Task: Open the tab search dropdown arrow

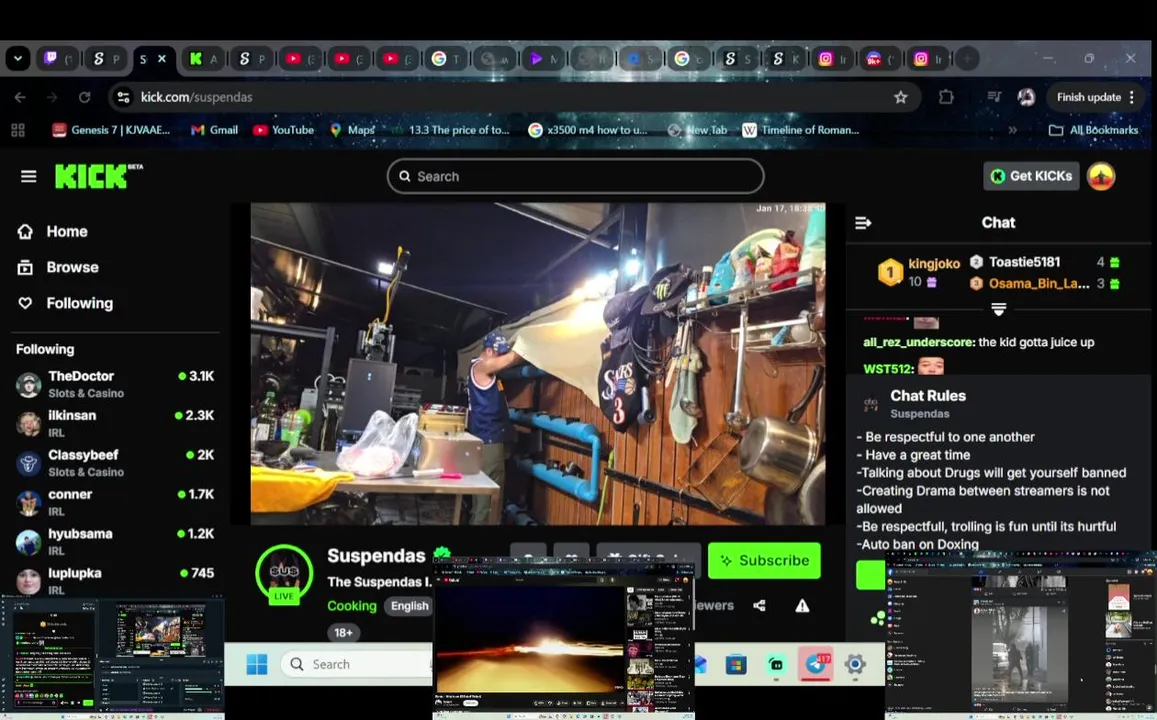Action: click(18, 58)
